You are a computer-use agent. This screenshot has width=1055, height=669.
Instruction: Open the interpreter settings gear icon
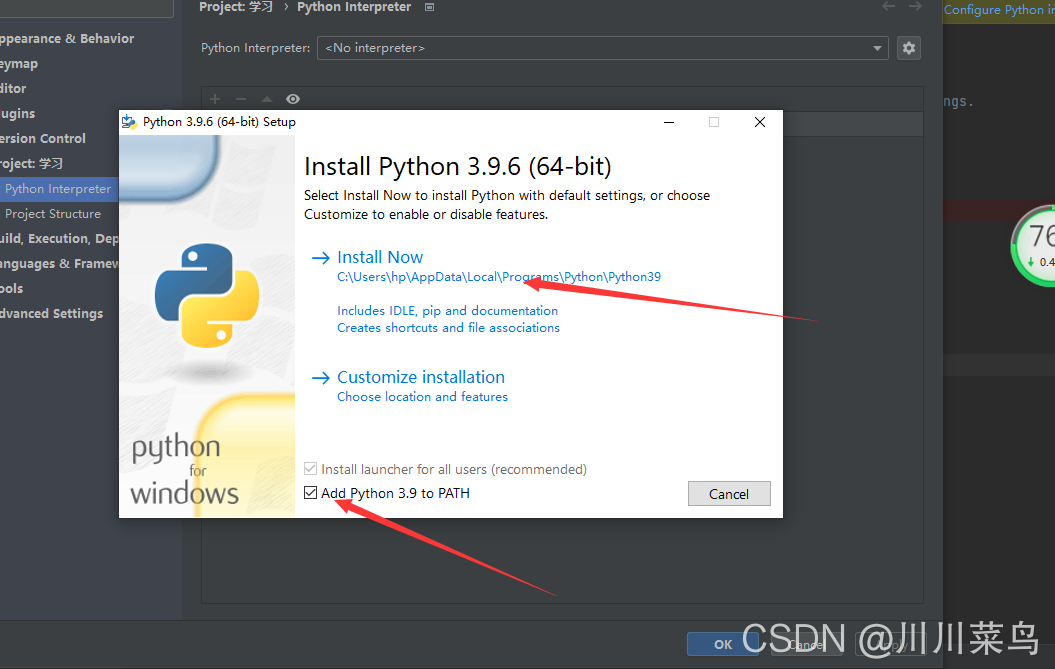tap(908, 48)
